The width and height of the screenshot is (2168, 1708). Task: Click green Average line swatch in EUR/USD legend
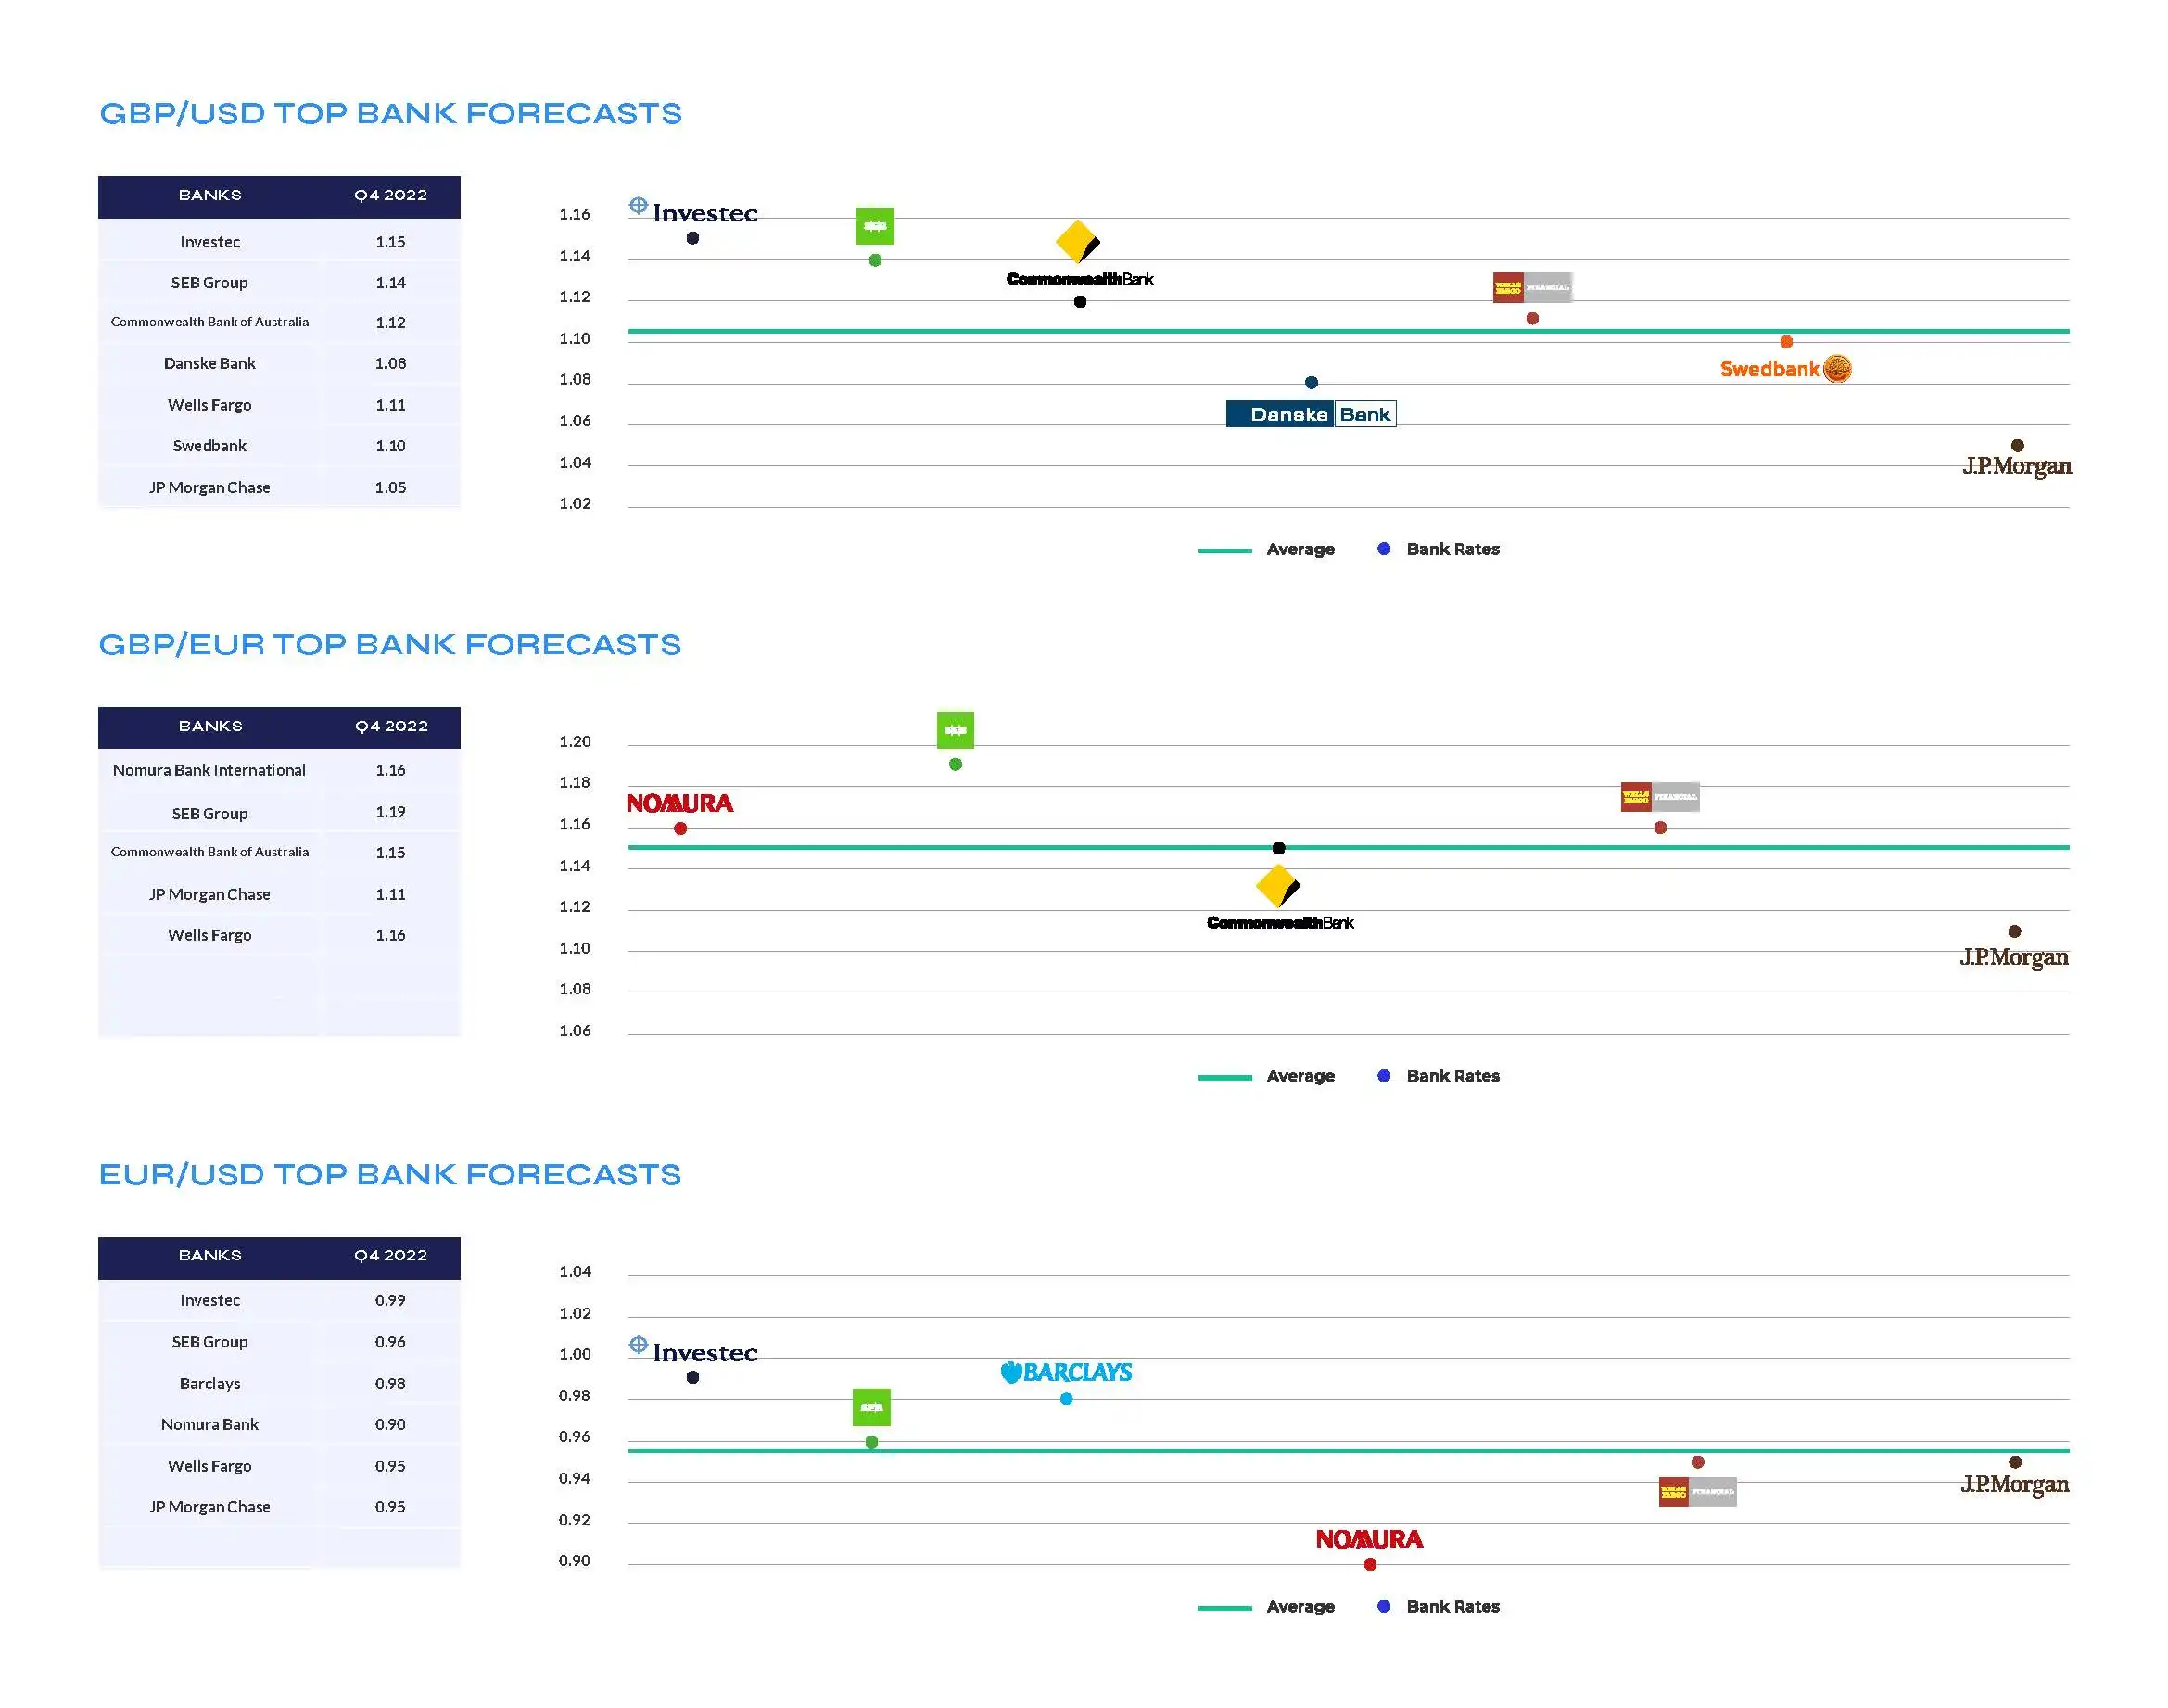(x=1225, y=1608)
